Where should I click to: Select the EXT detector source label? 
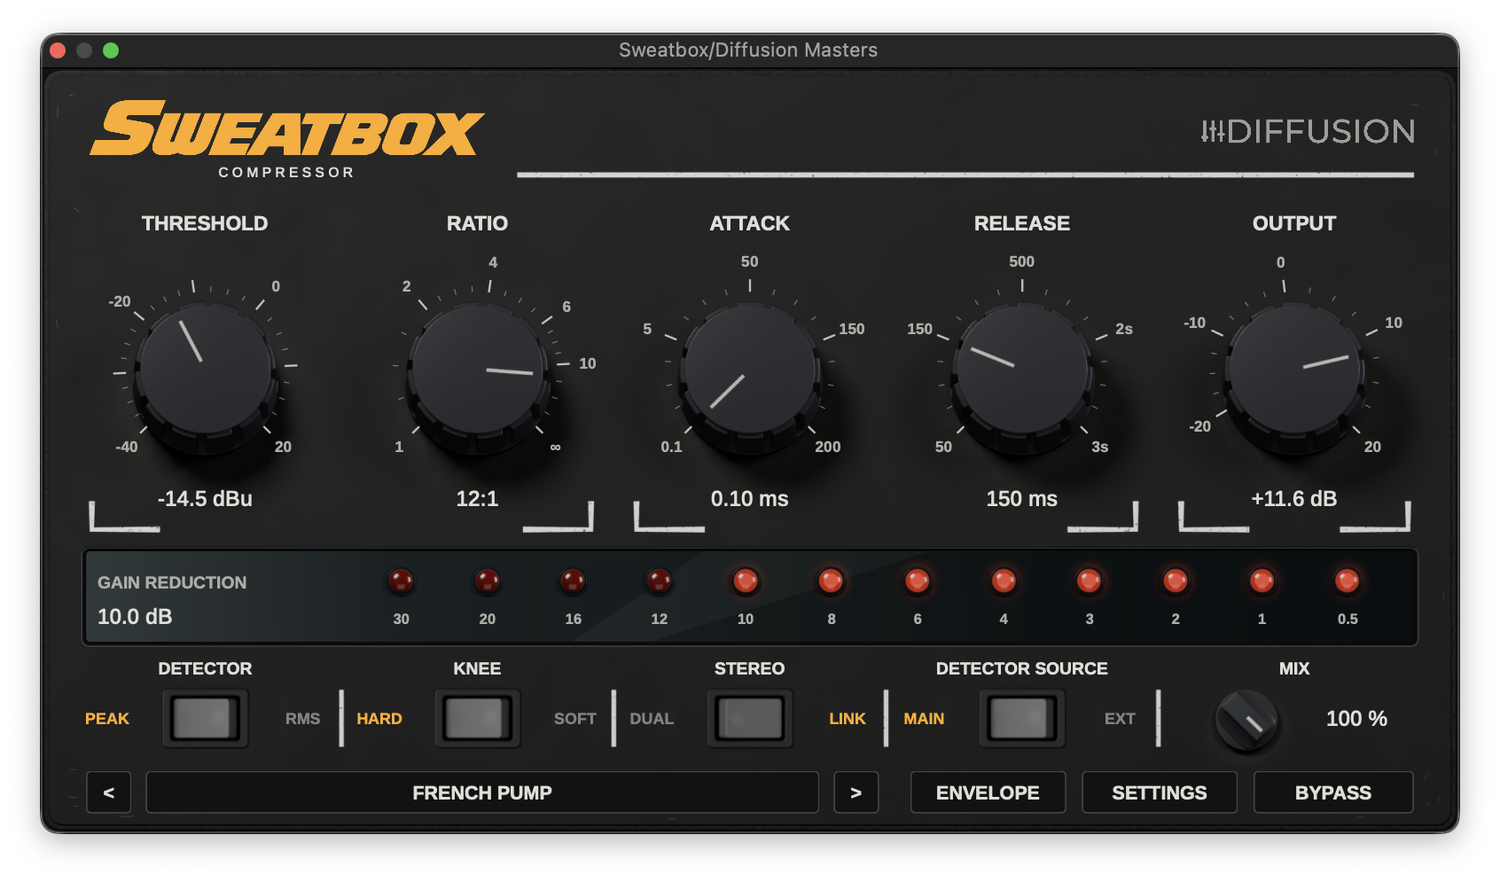[1120, 718]
